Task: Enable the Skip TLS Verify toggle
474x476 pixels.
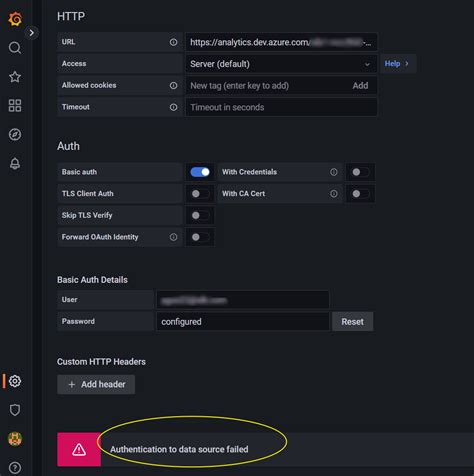Action: pos(200,216)
